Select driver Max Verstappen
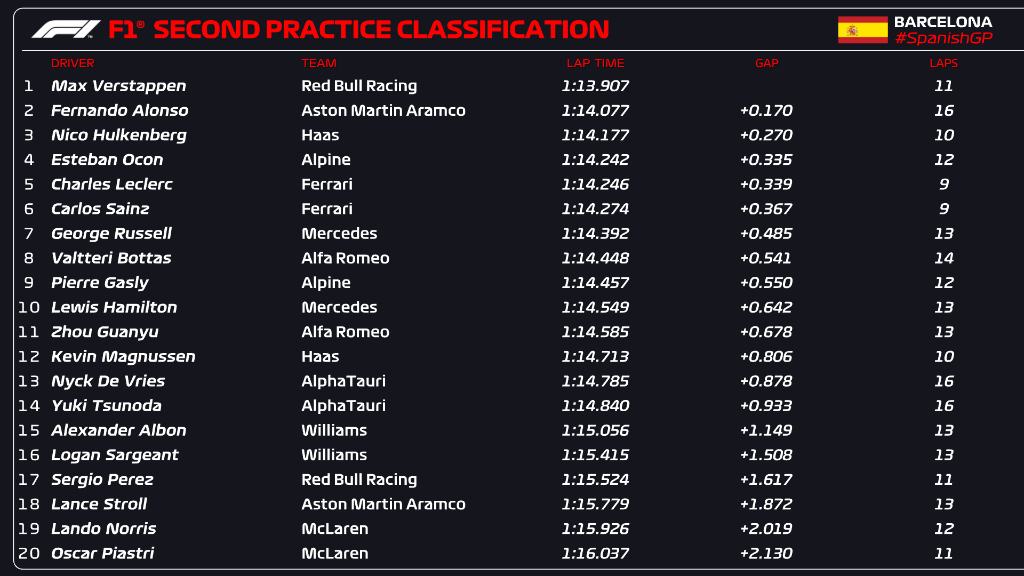This screenshot has height=576, width=1024. (x=118, y=86)
